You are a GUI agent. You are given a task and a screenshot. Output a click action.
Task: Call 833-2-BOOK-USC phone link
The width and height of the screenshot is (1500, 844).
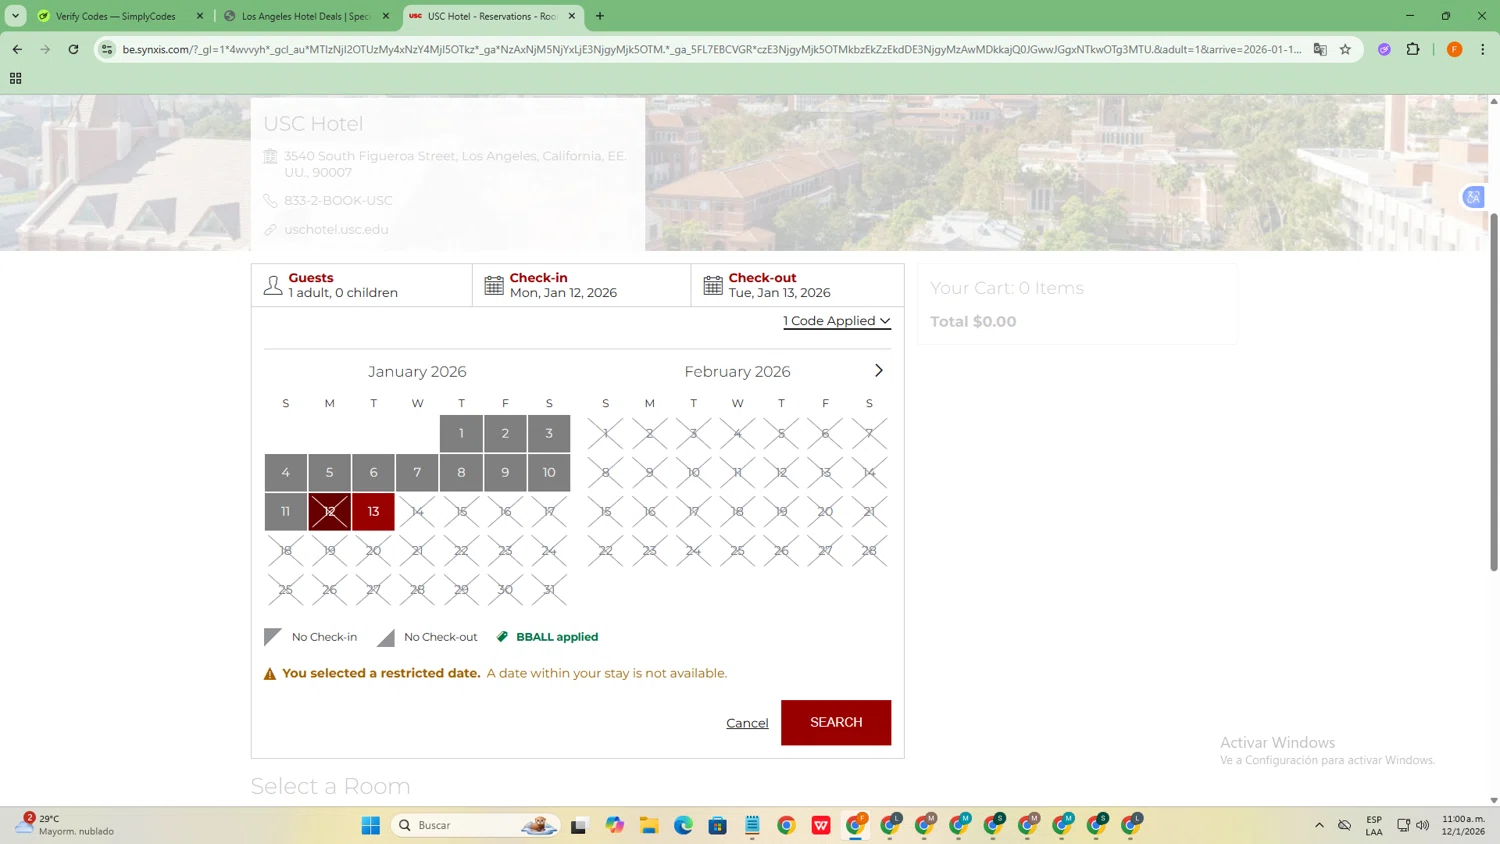tap(338, 201)
